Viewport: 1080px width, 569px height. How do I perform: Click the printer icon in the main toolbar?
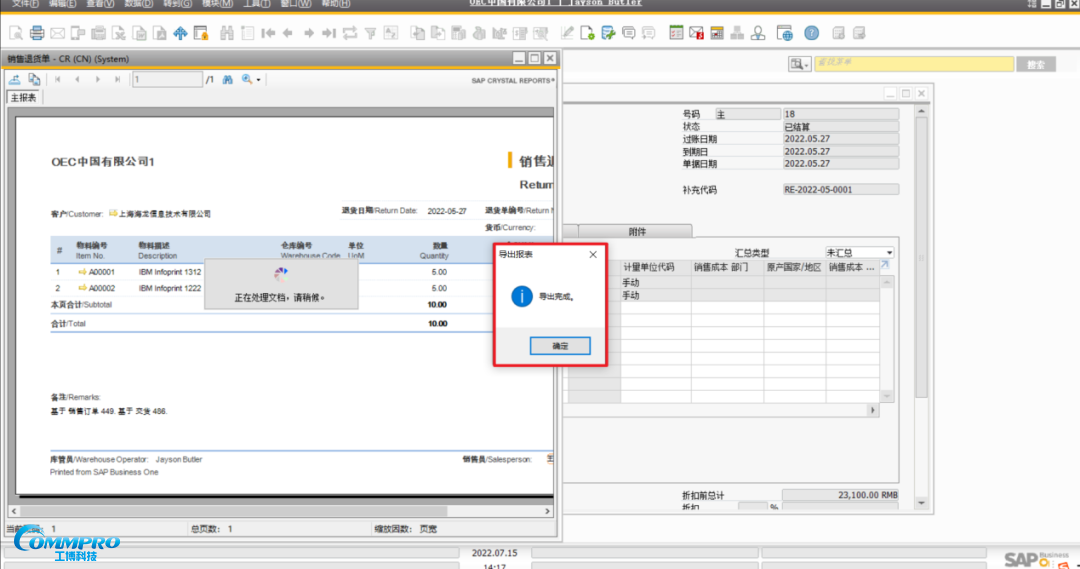point(36,33)
